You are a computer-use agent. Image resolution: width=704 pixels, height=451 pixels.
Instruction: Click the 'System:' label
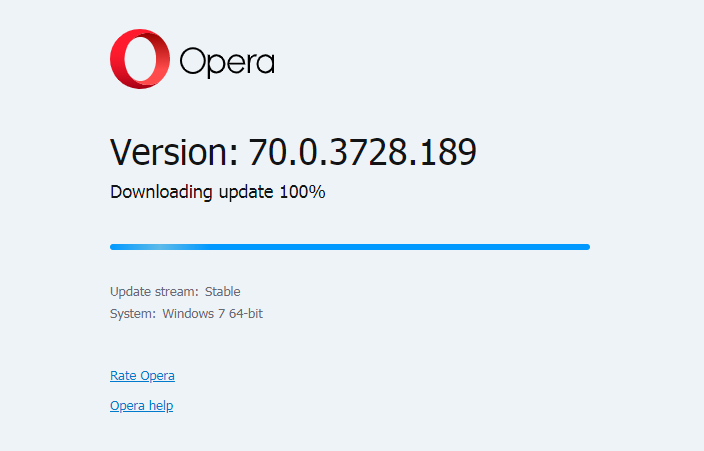[x=133, y=314]
